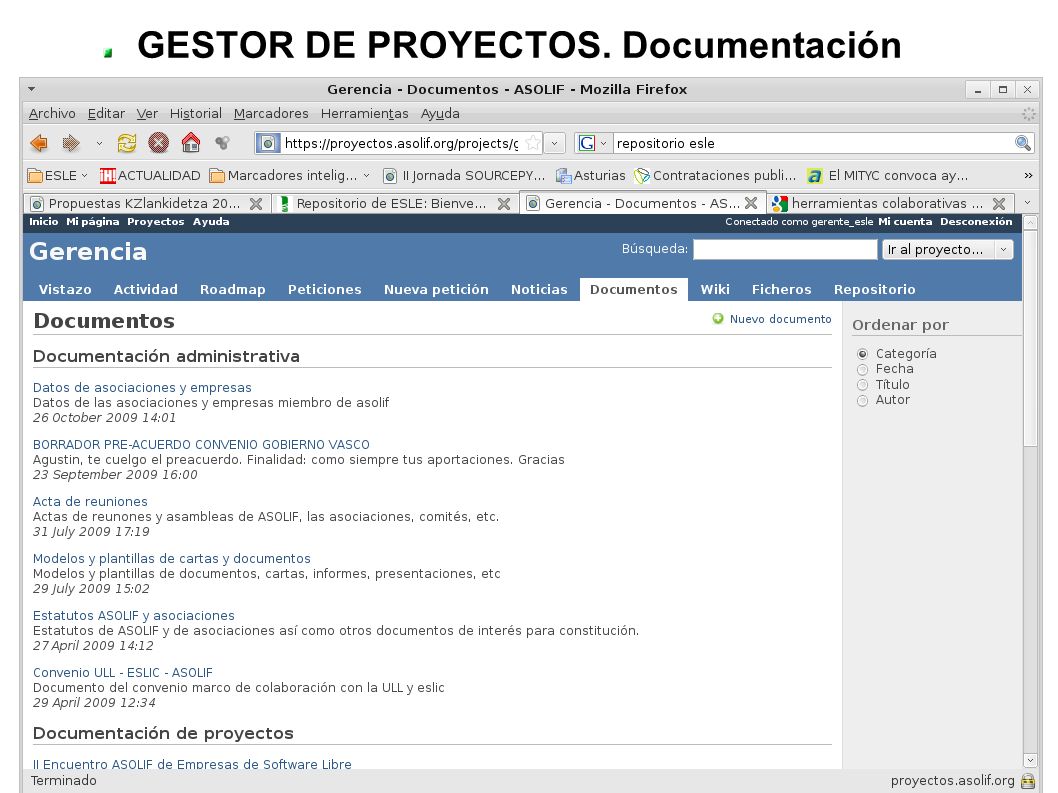The width and height of the screenshot is (1058, 793).
Task: Click the security padlock in status bar
Action: pos(1028,781)
